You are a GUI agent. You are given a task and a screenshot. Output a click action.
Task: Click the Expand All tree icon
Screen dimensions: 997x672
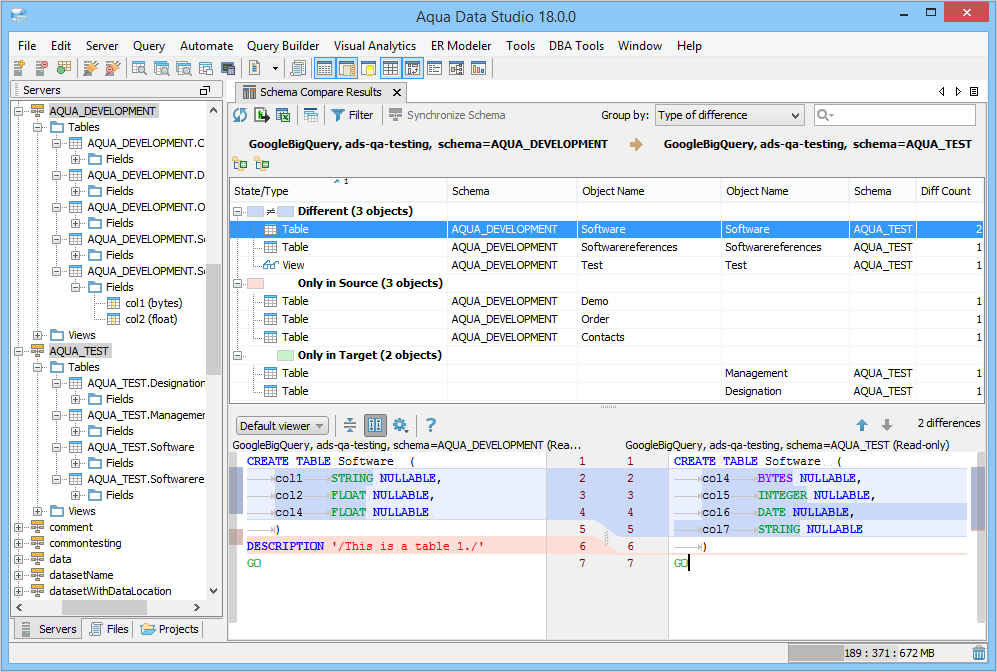point(240,164)
